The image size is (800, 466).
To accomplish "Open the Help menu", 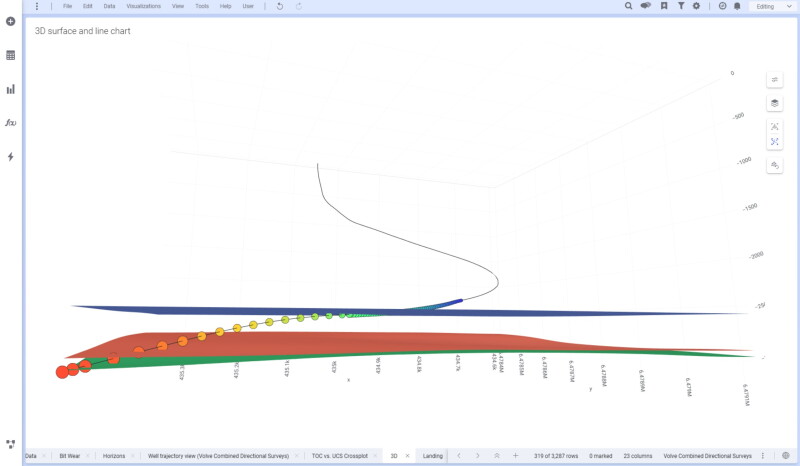I will click(226, 6).
